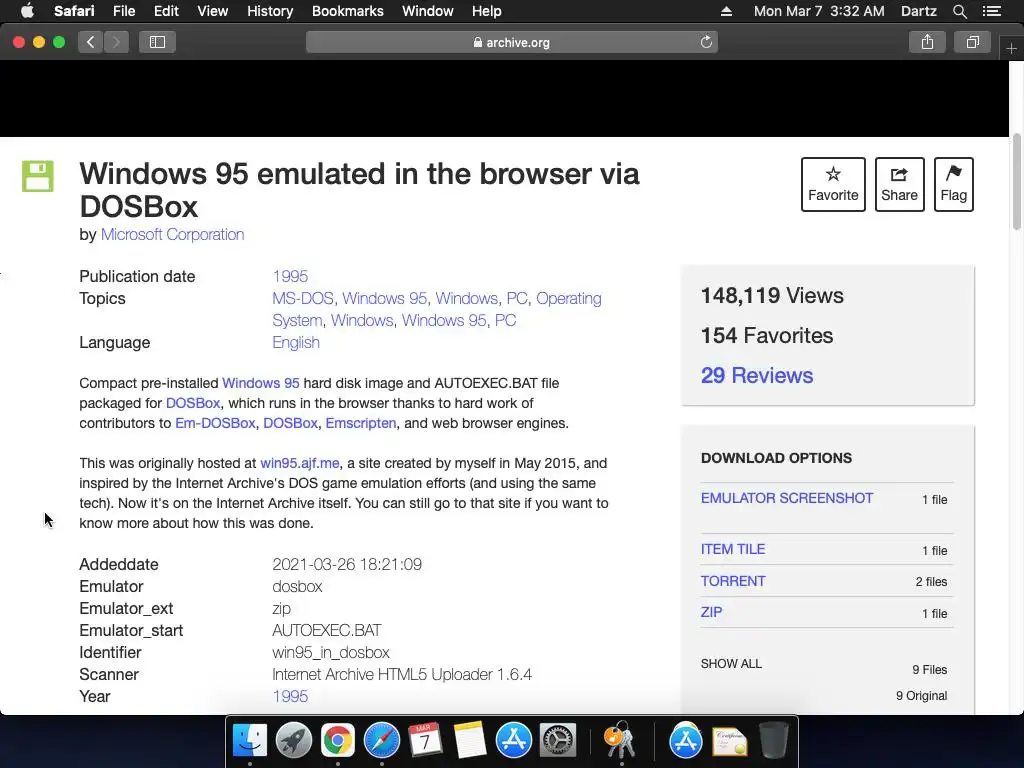The image size is (1024, 768).
Task: Open the History menu
Action: pos(270,11)
